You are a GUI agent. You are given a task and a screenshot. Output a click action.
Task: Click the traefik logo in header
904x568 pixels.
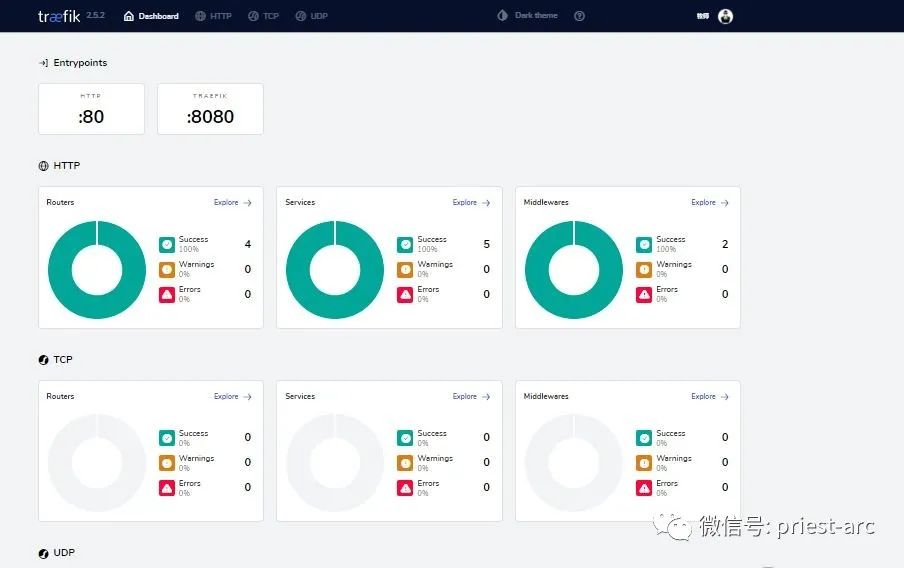59,16
